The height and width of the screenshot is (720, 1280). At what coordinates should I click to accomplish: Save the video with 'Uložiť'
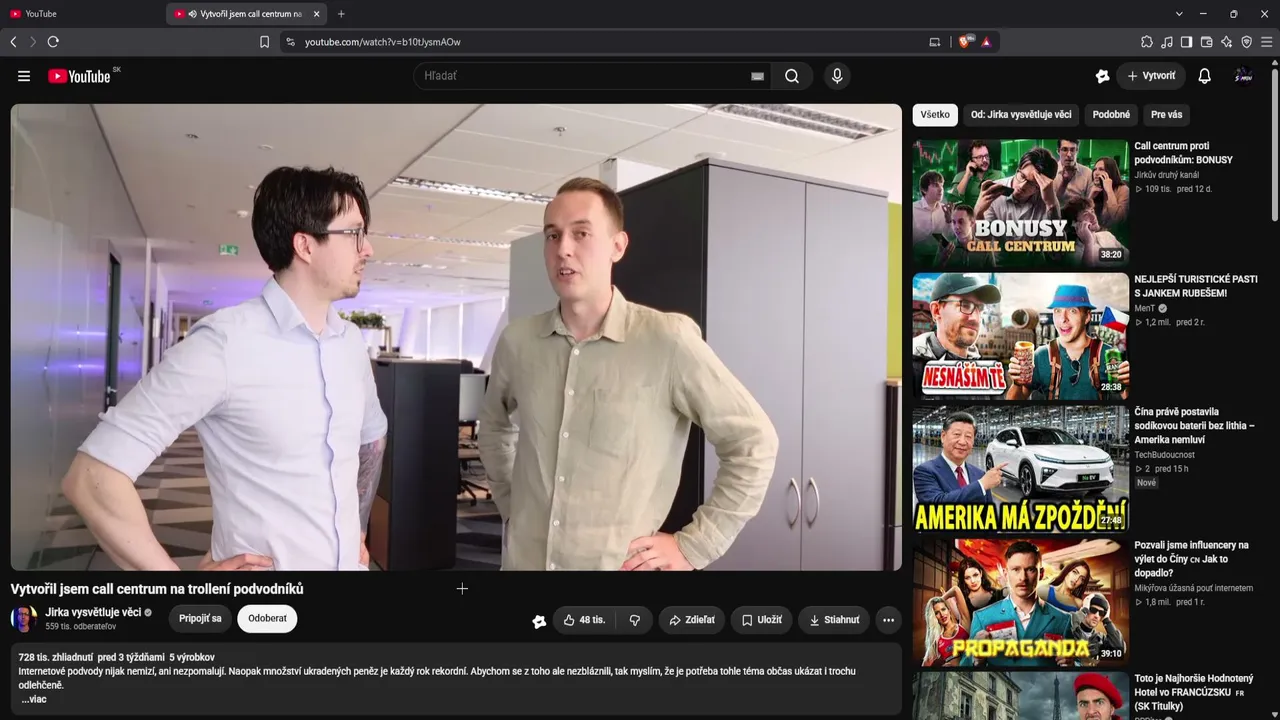pos(761,620)
